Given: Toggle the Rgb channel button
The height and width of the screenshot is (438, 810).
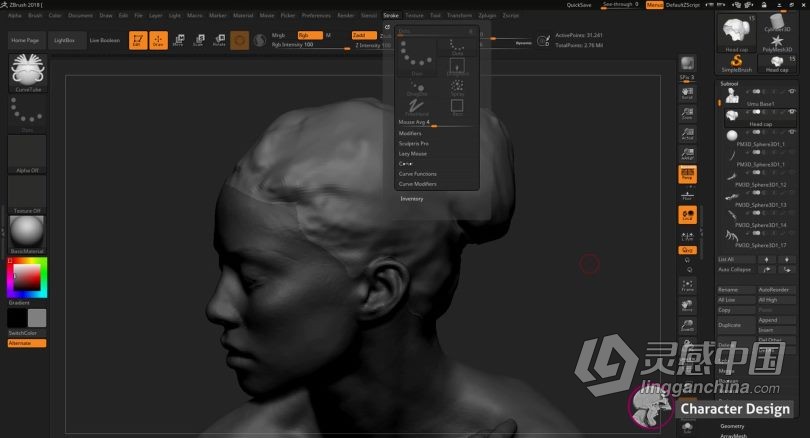Looking at the screenshot, I should tap(310, 35).
